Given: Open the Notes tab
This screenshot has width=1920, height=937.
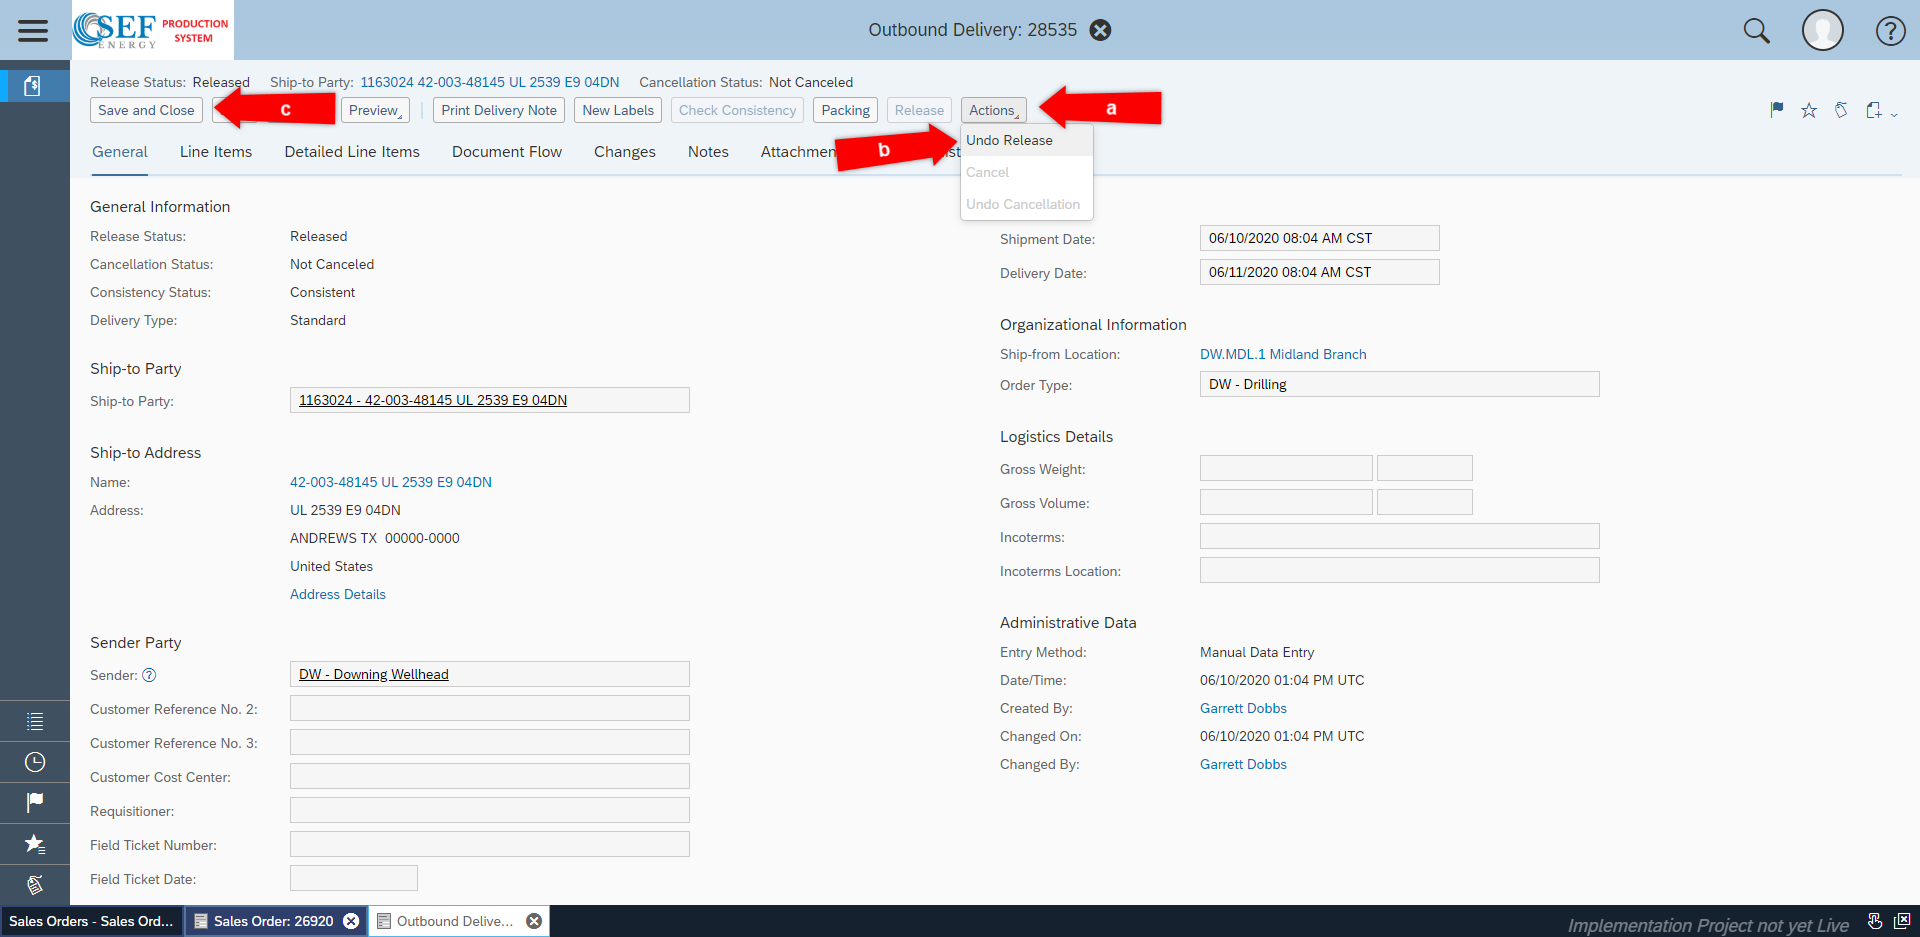Looking at the screenshot, I should coord(708,152).
